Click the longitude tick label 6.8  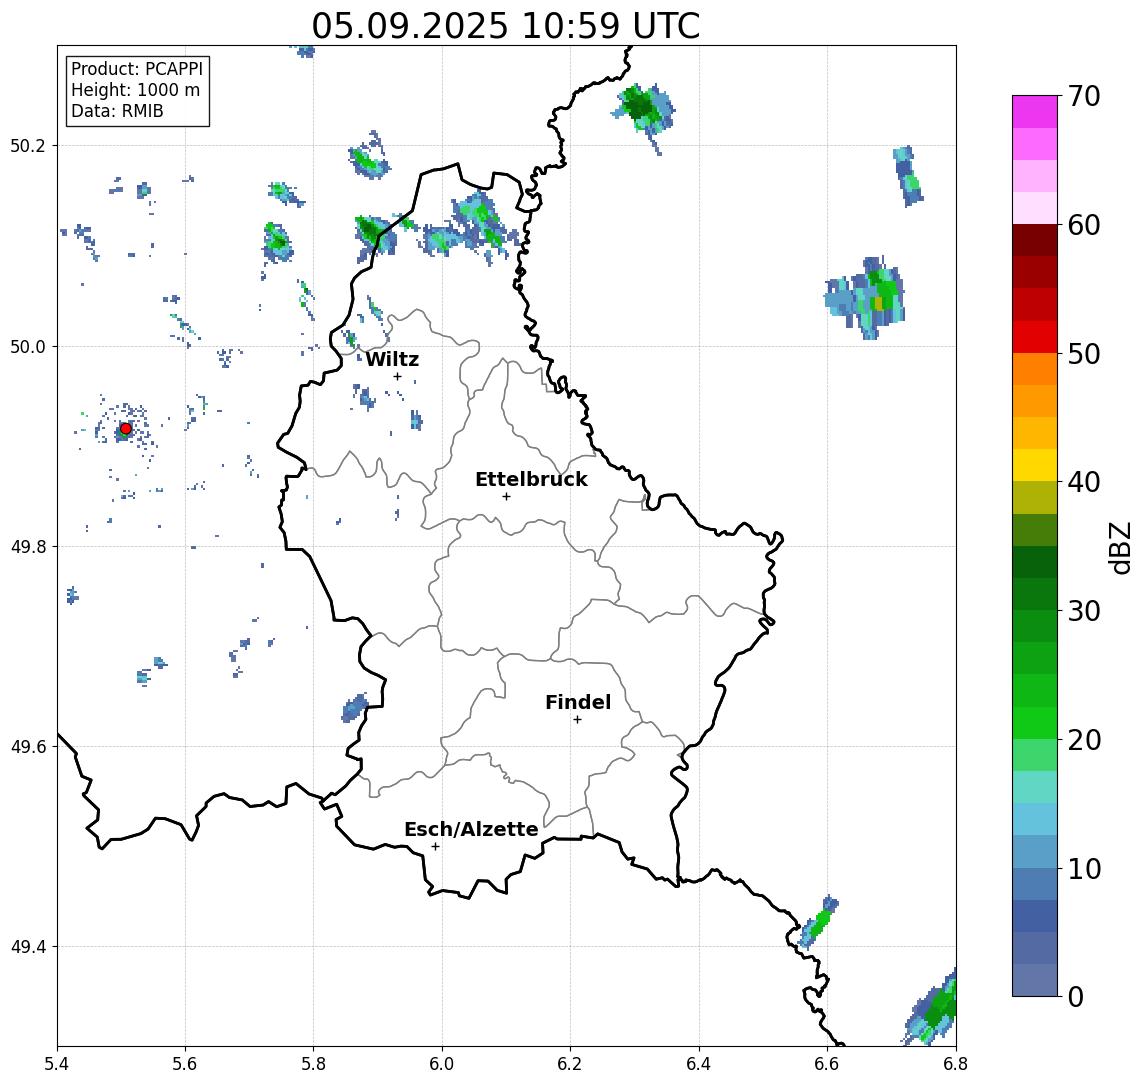click(956, 1064)
